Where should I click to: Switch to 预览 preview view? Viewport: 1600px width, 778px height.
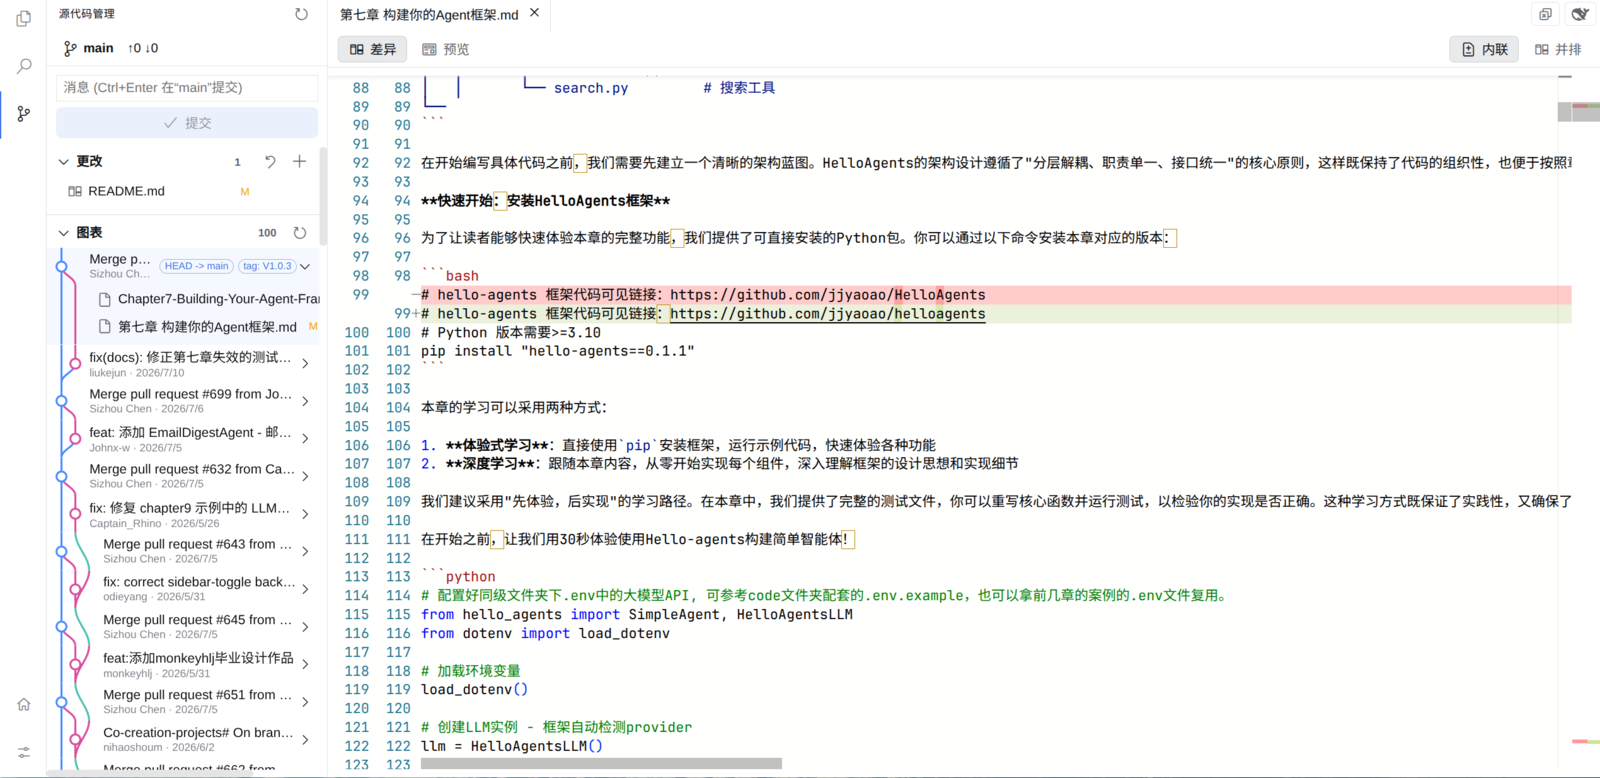445,49
